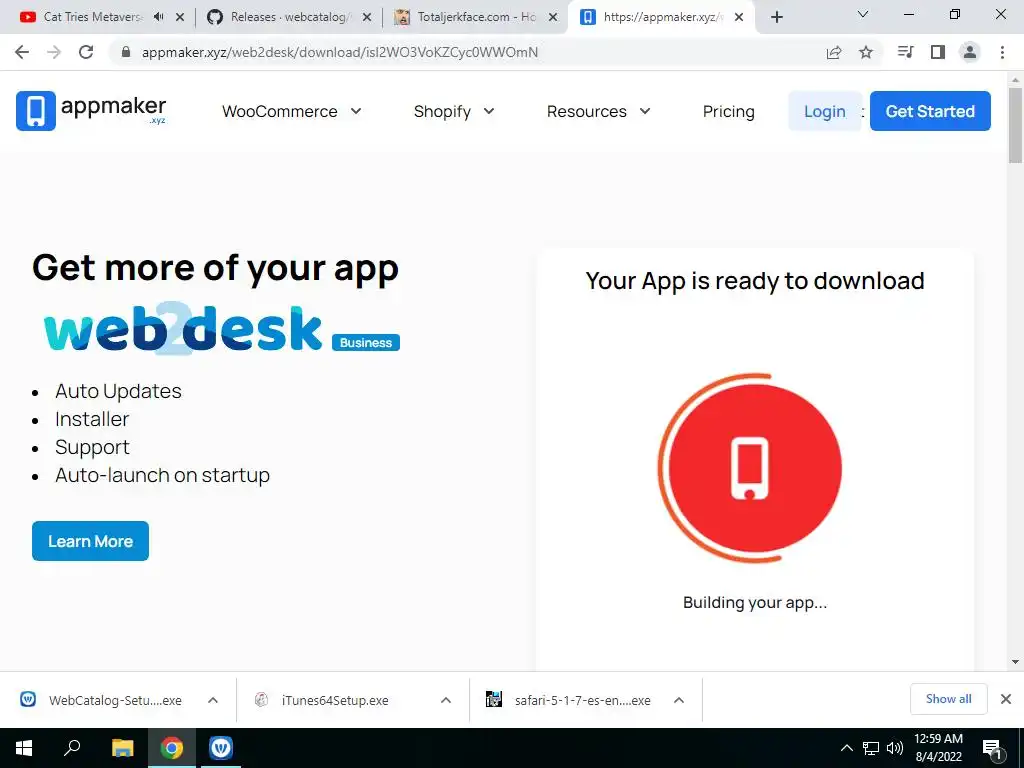Open Chrome's three-dot menu

pyautogui.click(x=1002, y=52)
